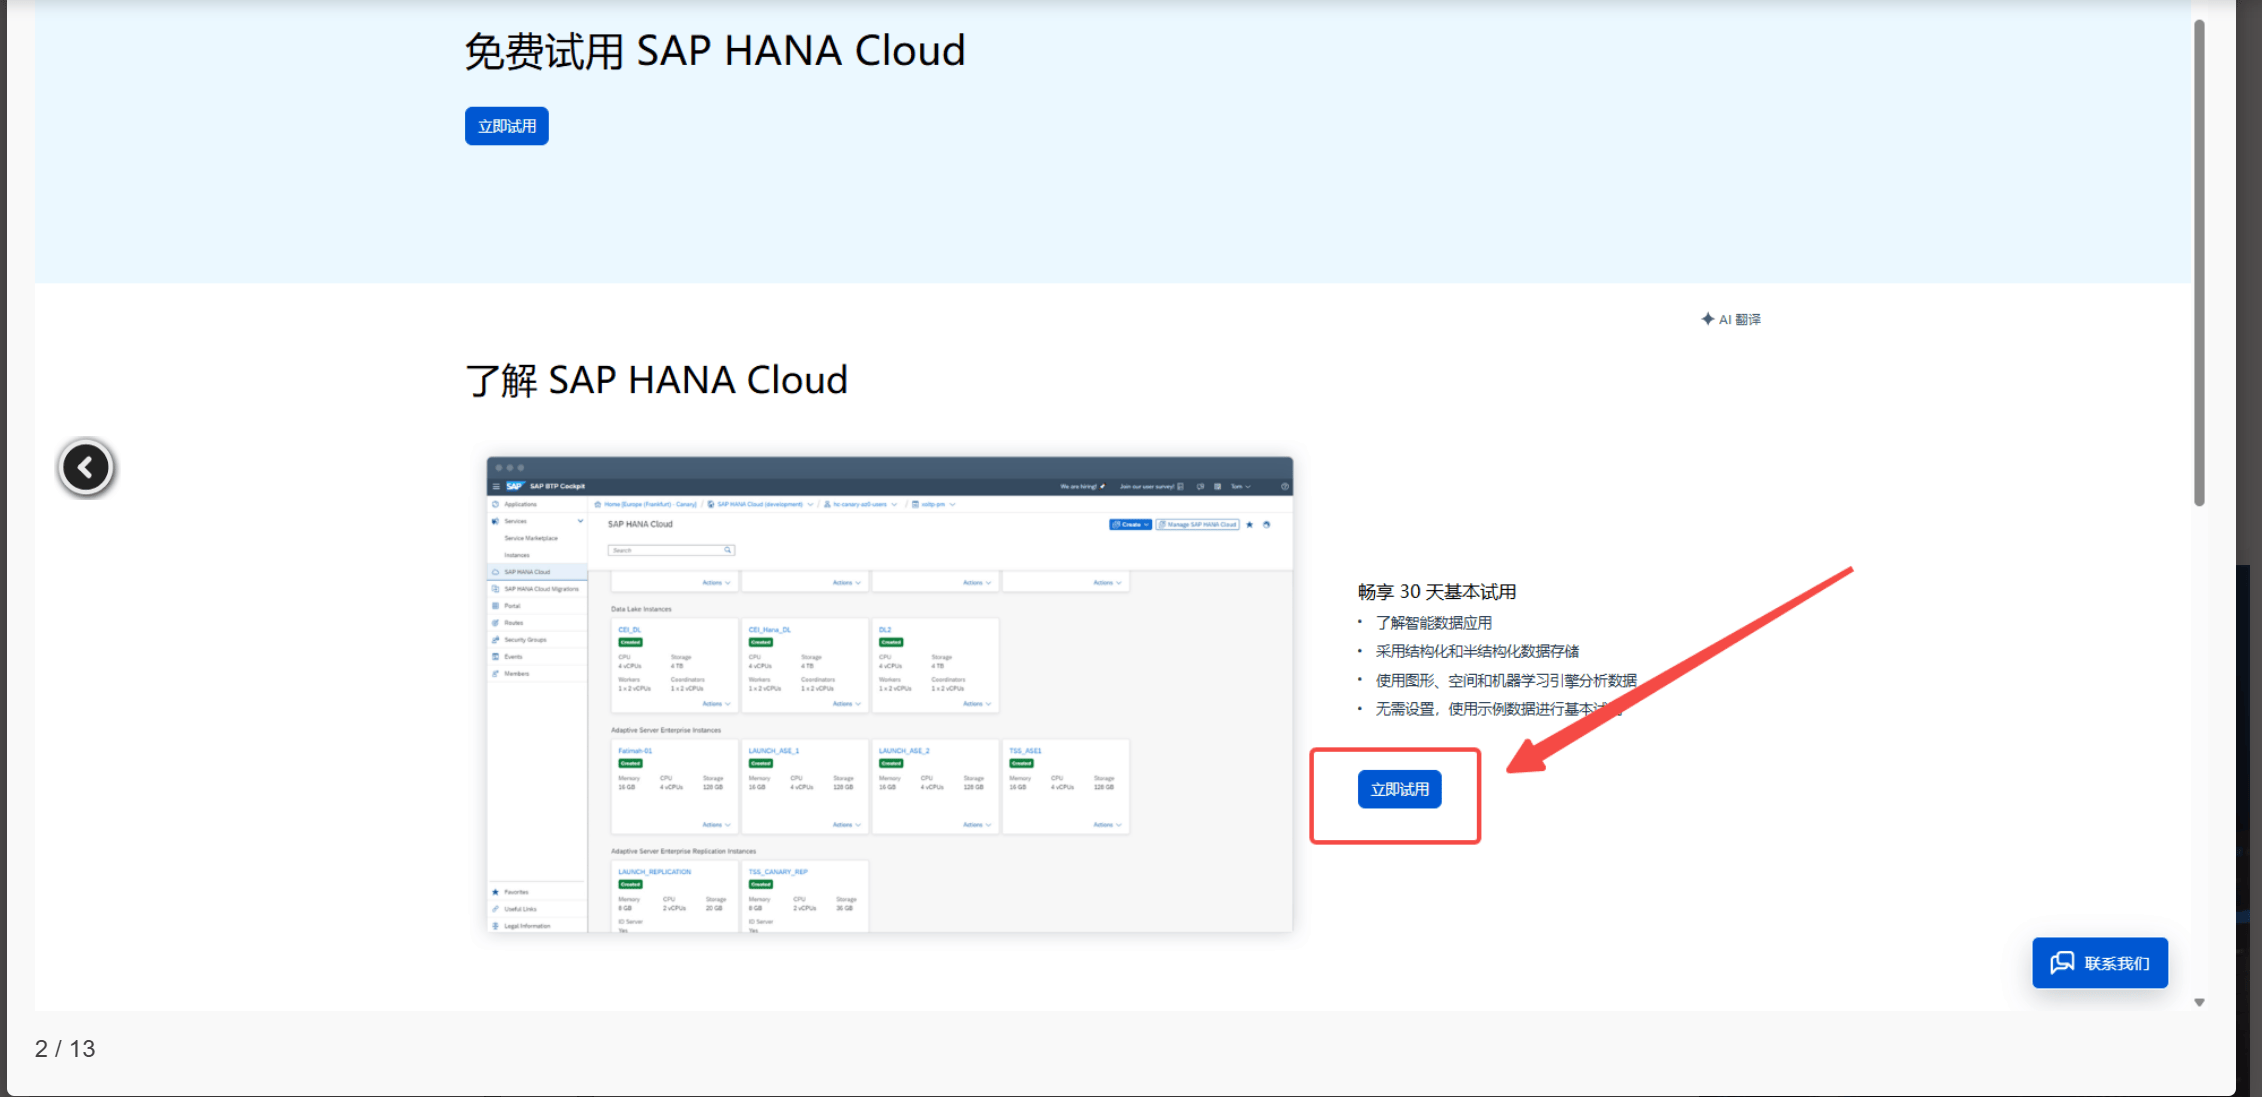
Task: Click the LAUNCH_ASE_1 instance link
Action: pos(773,751)
